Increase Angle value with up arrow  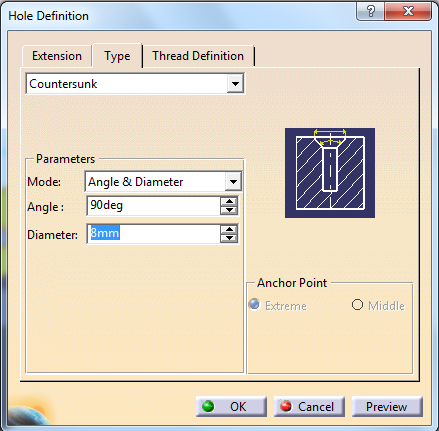coord(229,202)
